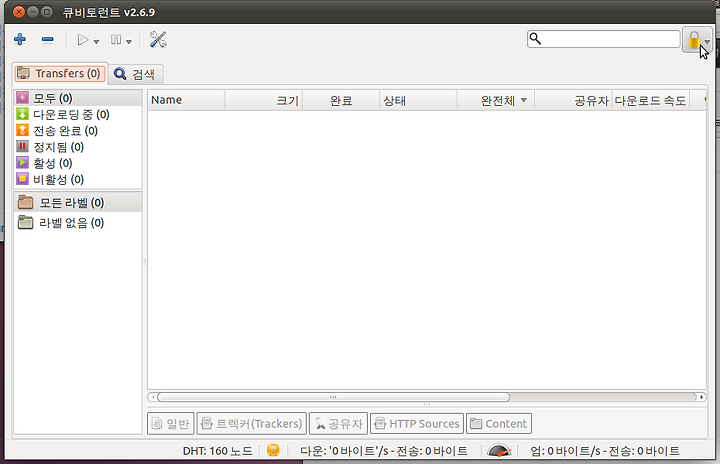Screen dimensions: 720x464
Task: Open the 공유자 peers tab
Action: coord(338,424)
